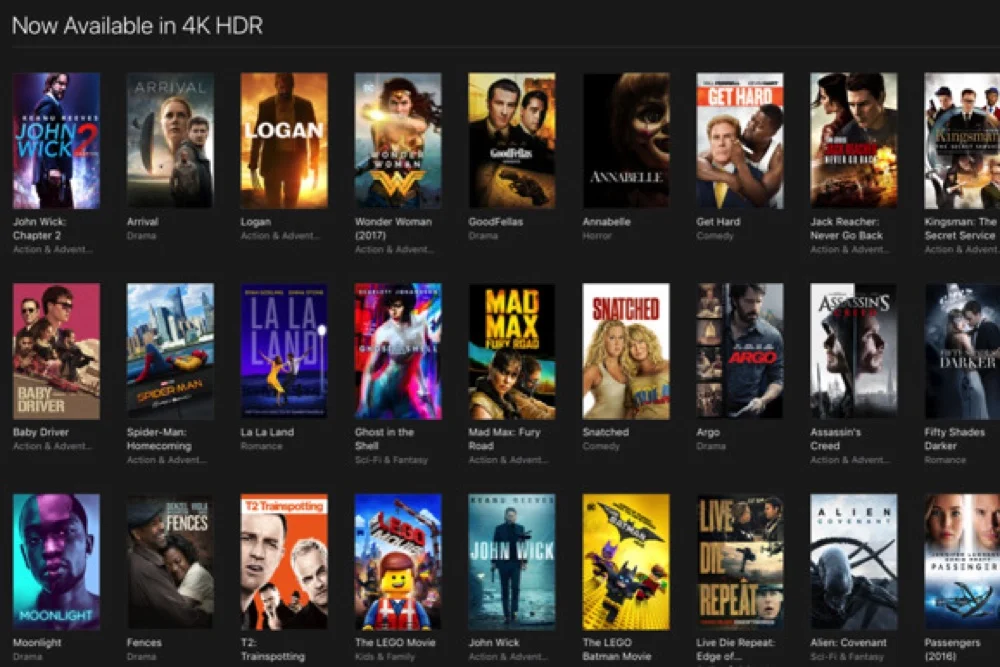
Task: Click the "Argo" title text
Action: (708, 432)
